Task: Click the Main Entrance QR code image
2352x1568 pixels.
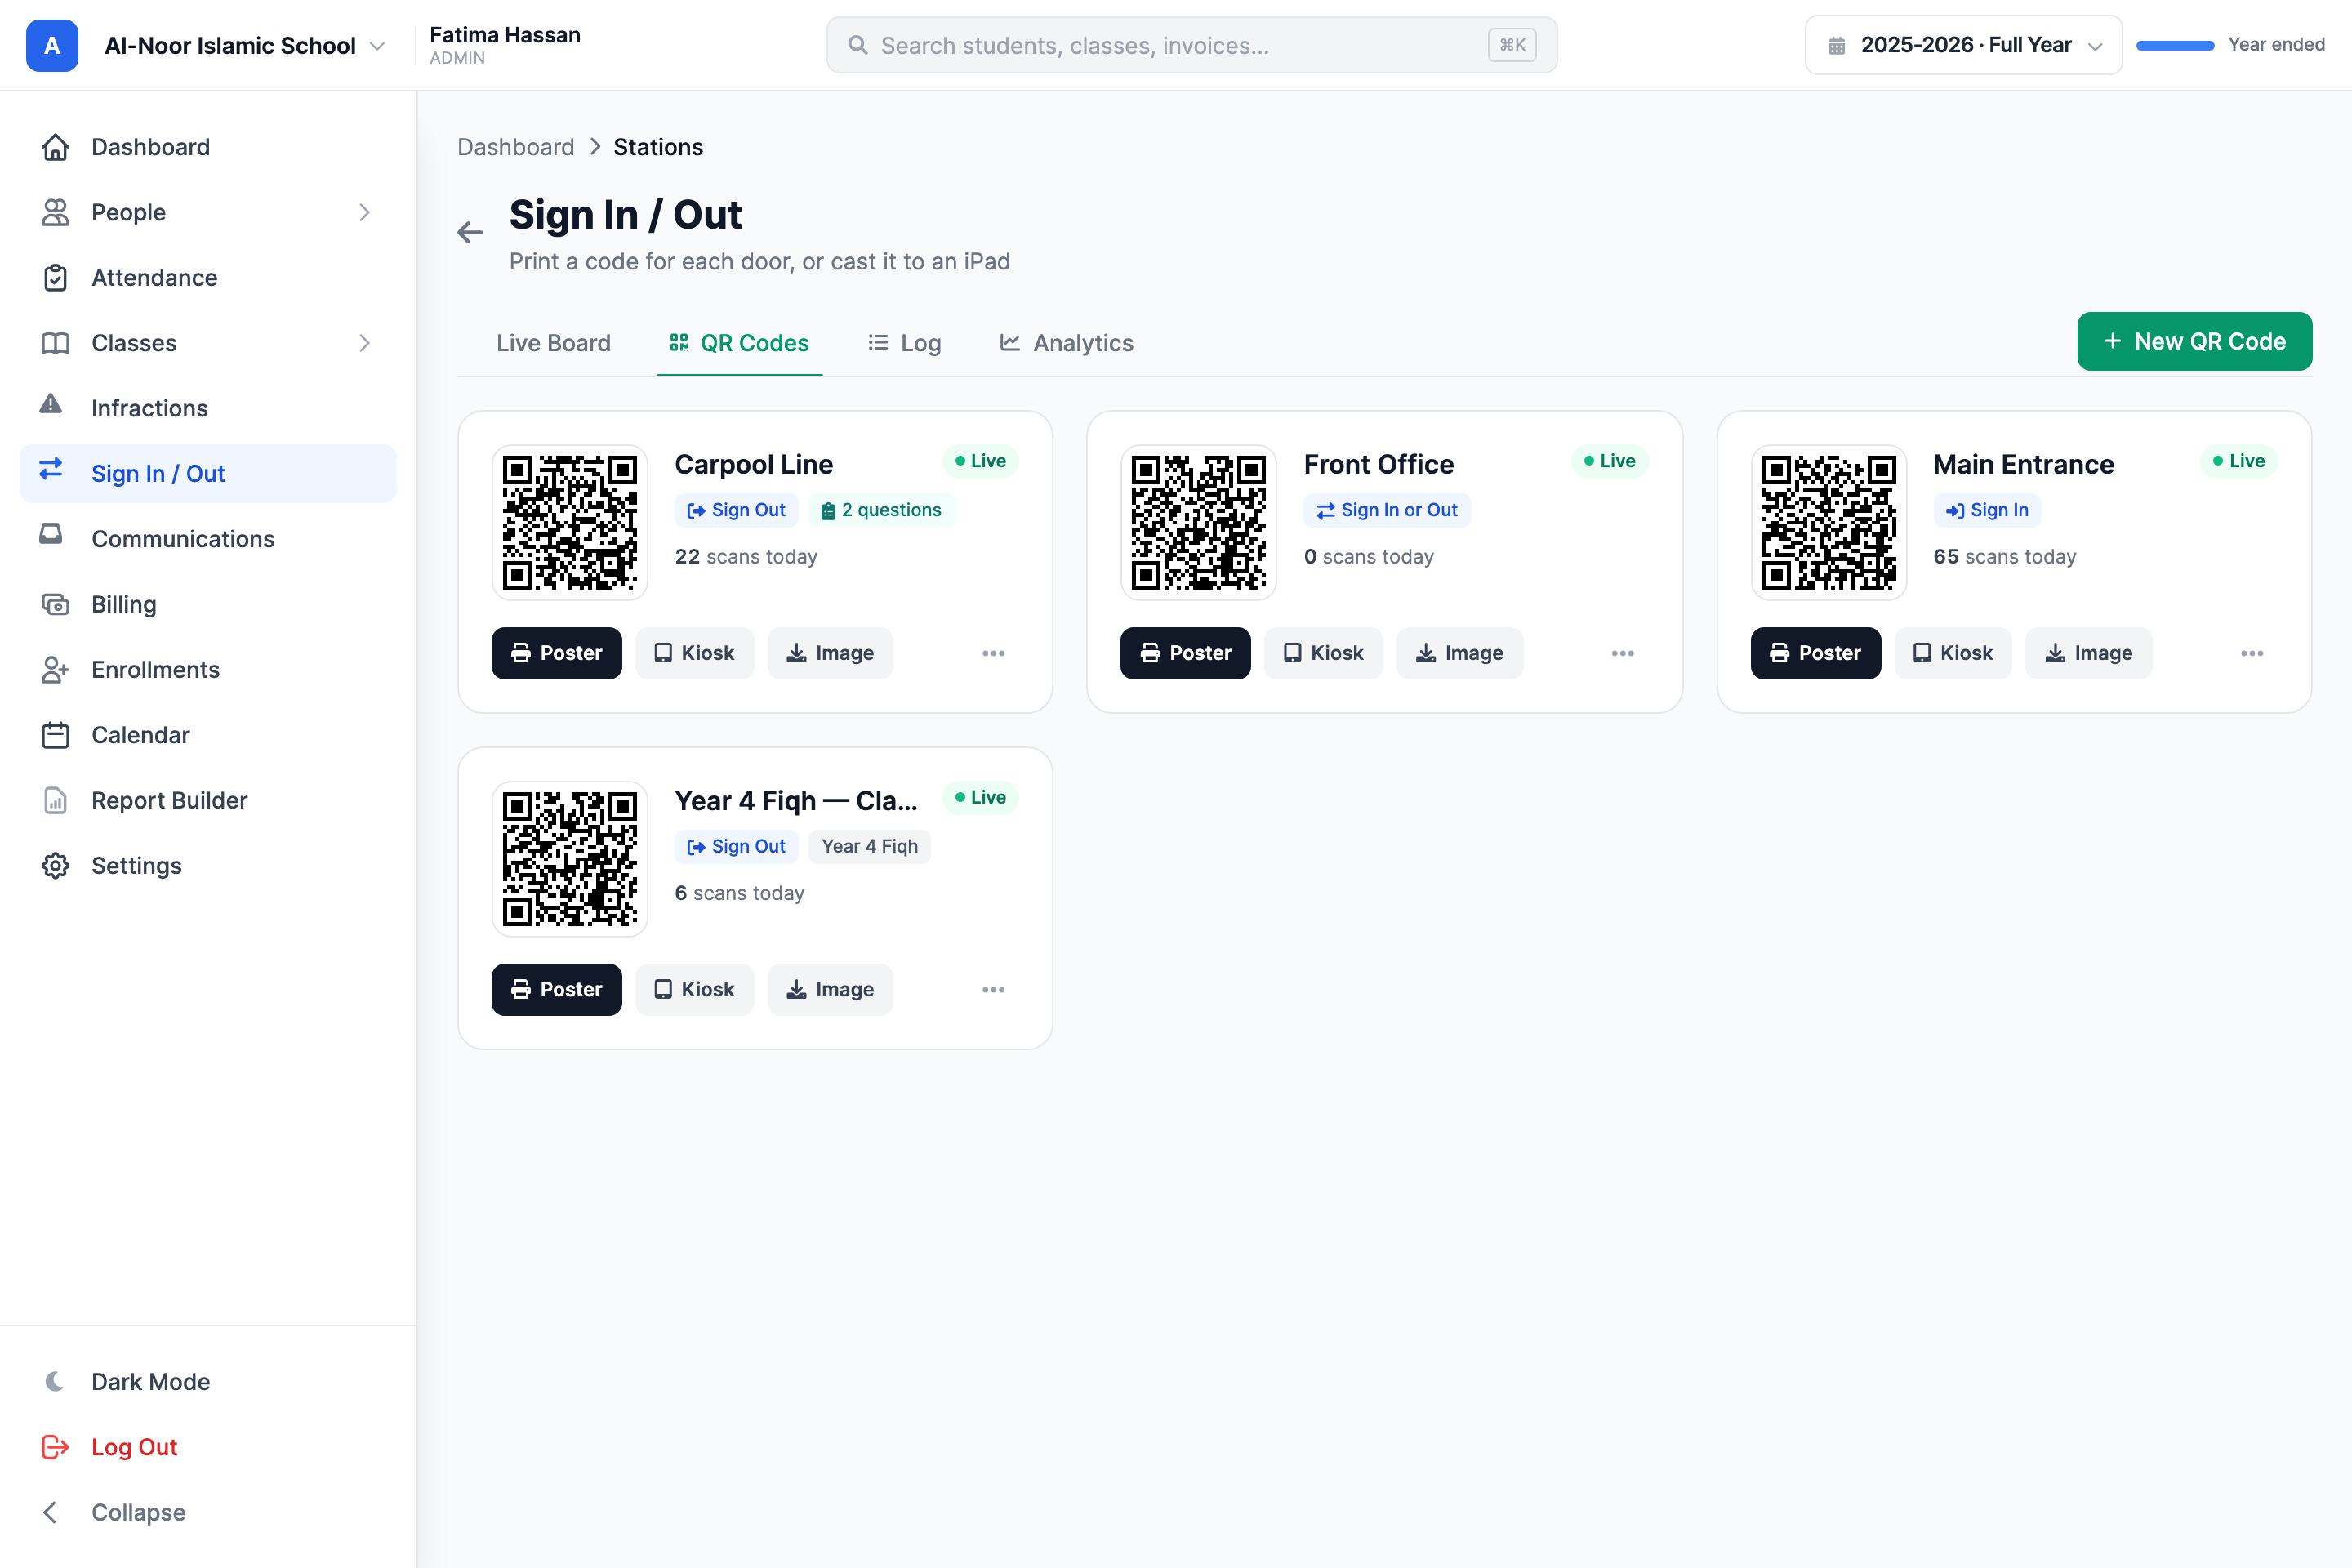Action: (1829, 522)
